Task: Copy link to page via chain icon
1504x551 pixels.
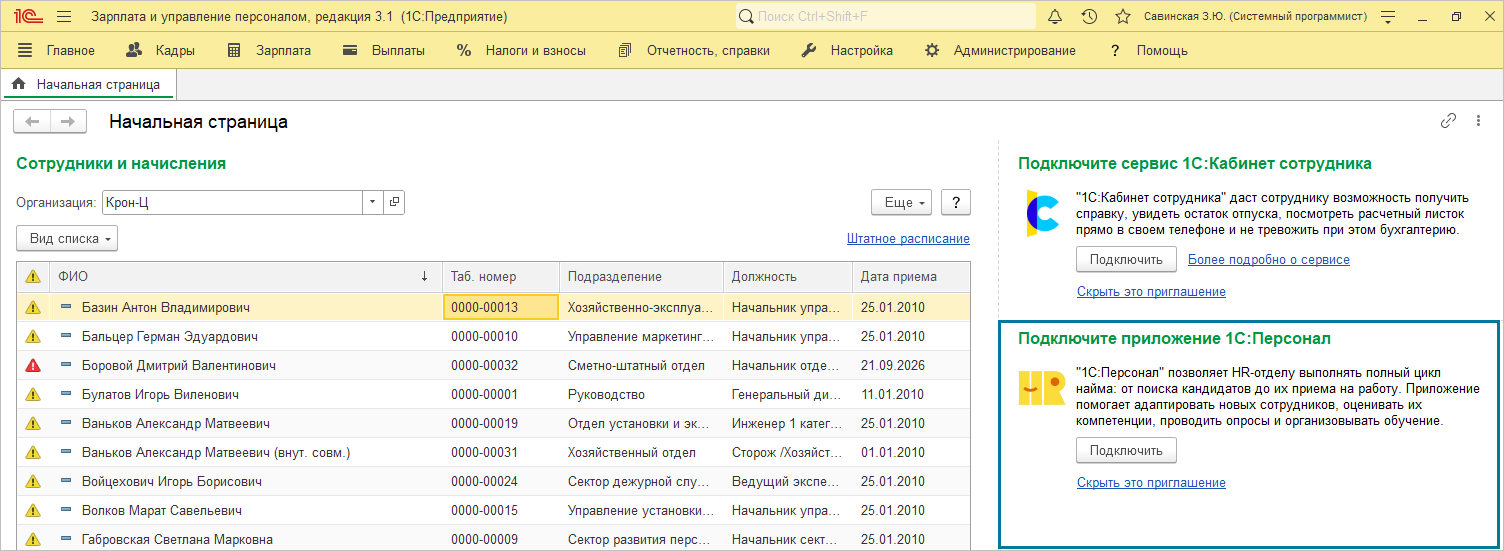Action: tap(1448, 121)
